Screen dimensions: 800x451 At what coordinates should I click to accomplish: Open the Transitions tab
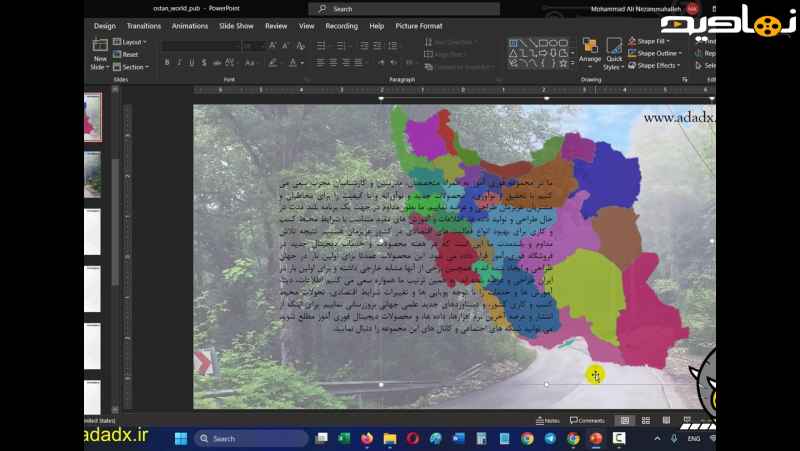coord(144,26)
